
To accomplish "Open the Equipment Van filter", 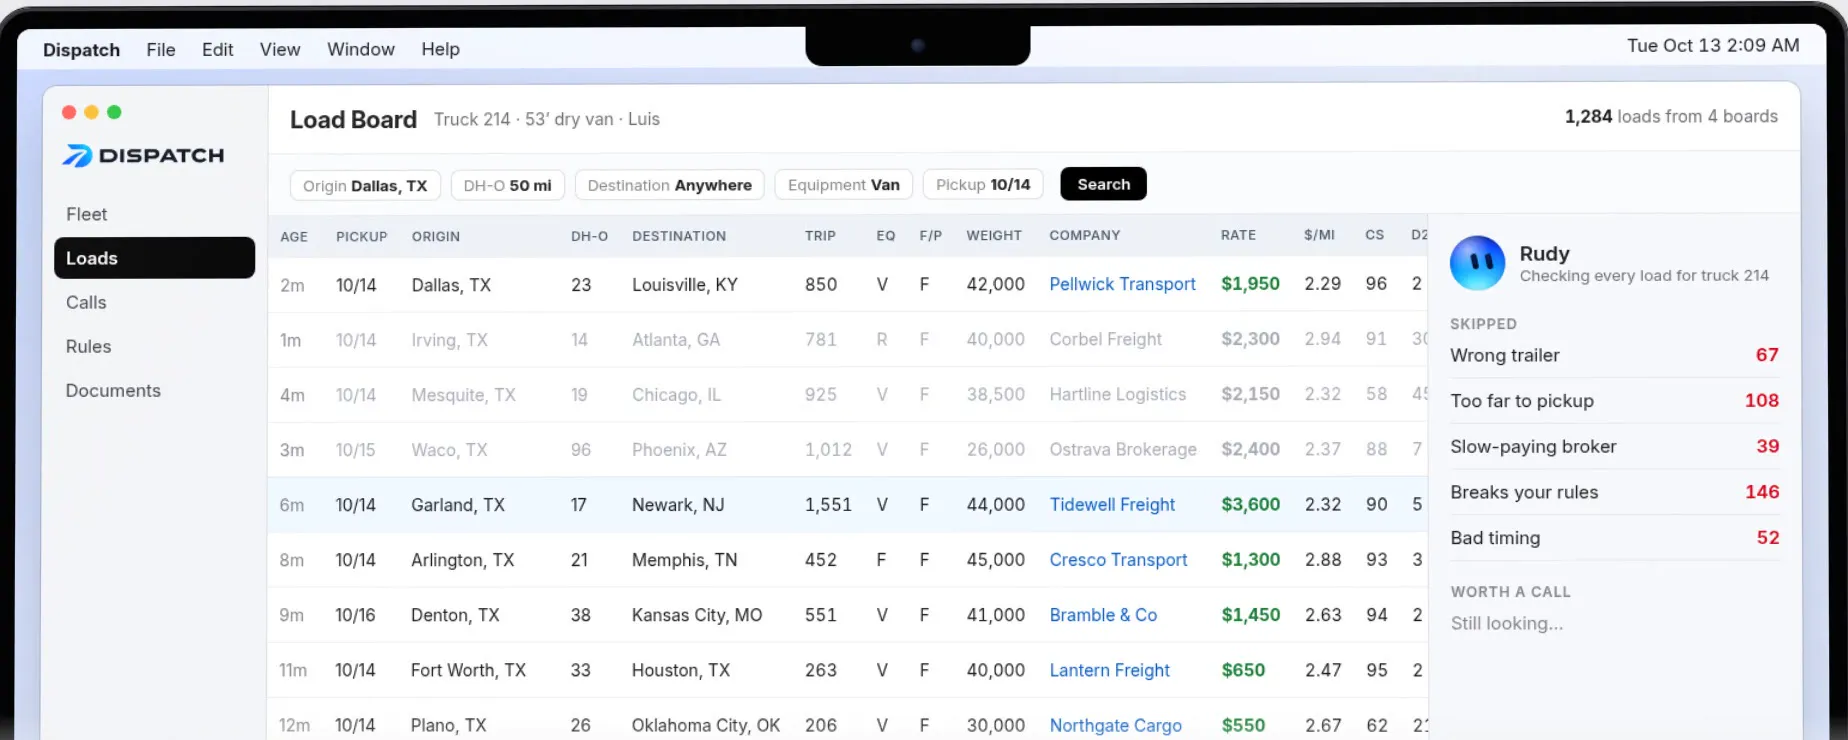I will 843,185.
